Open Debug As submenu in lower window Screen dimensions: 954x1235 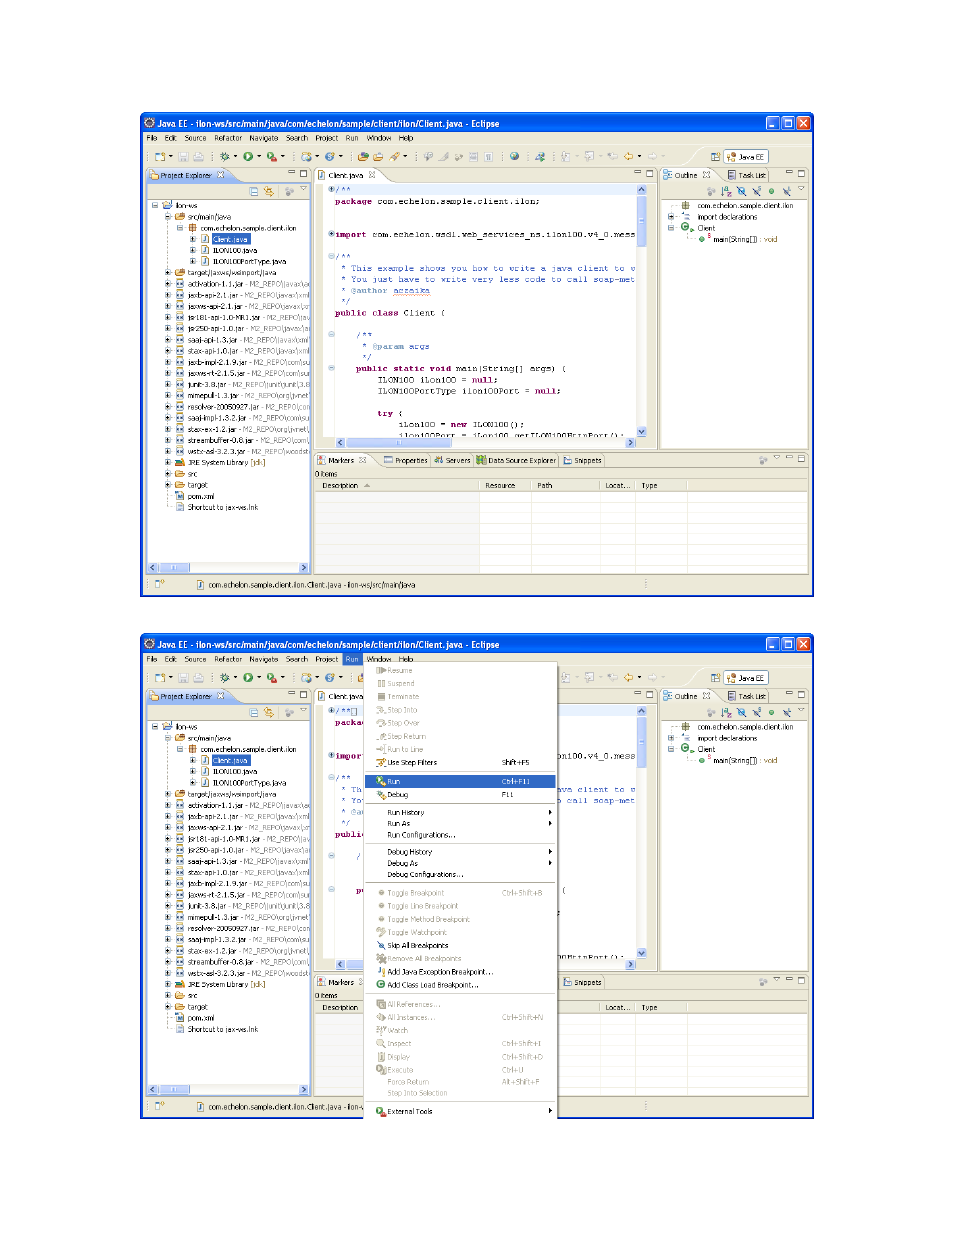(x=461, y=862)
